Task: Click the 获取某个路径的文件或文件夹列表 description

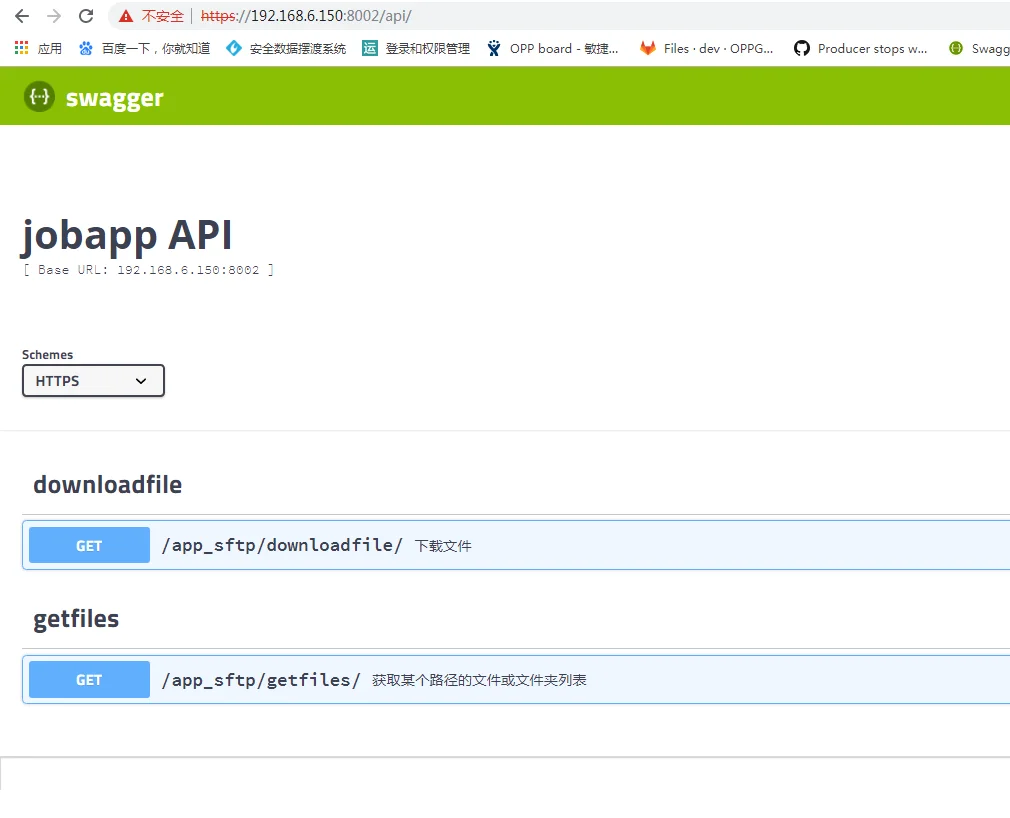Action: (479, 680)
